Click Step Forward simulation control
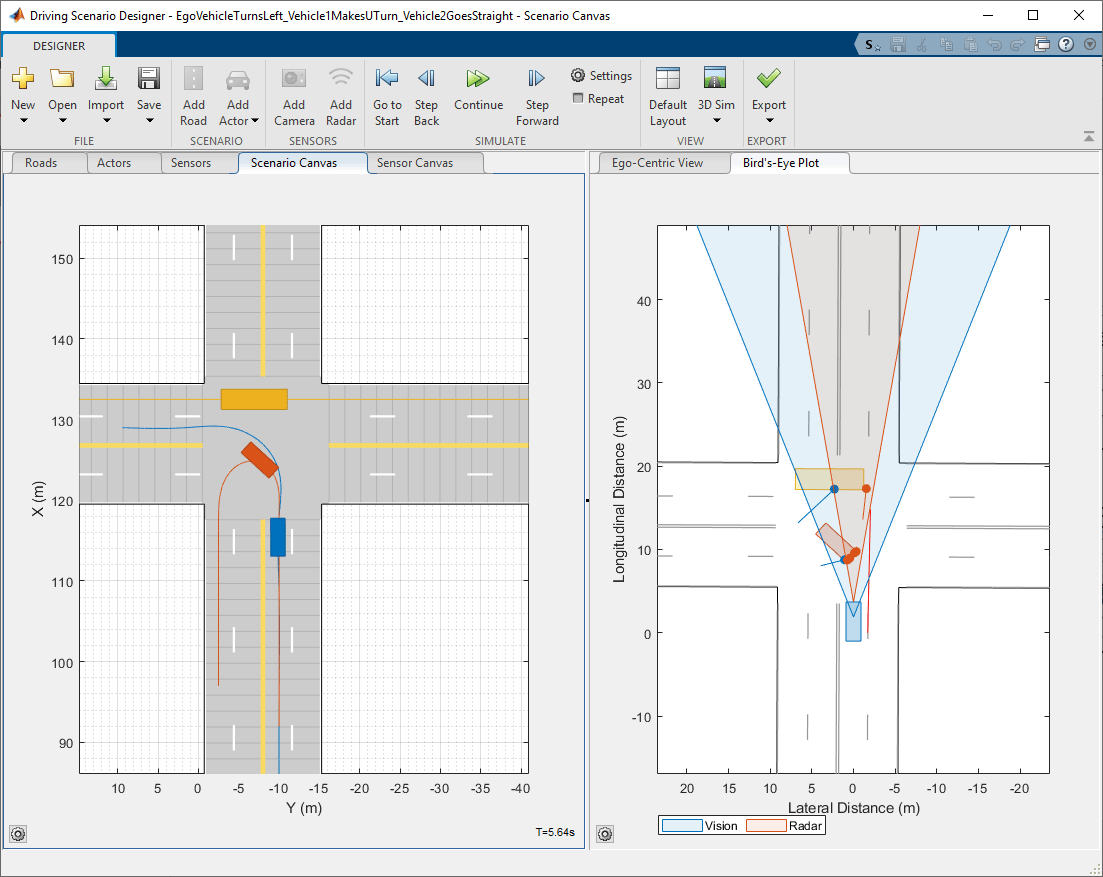The height and width of the screenshot is (877, 1103). pos(536,95)
